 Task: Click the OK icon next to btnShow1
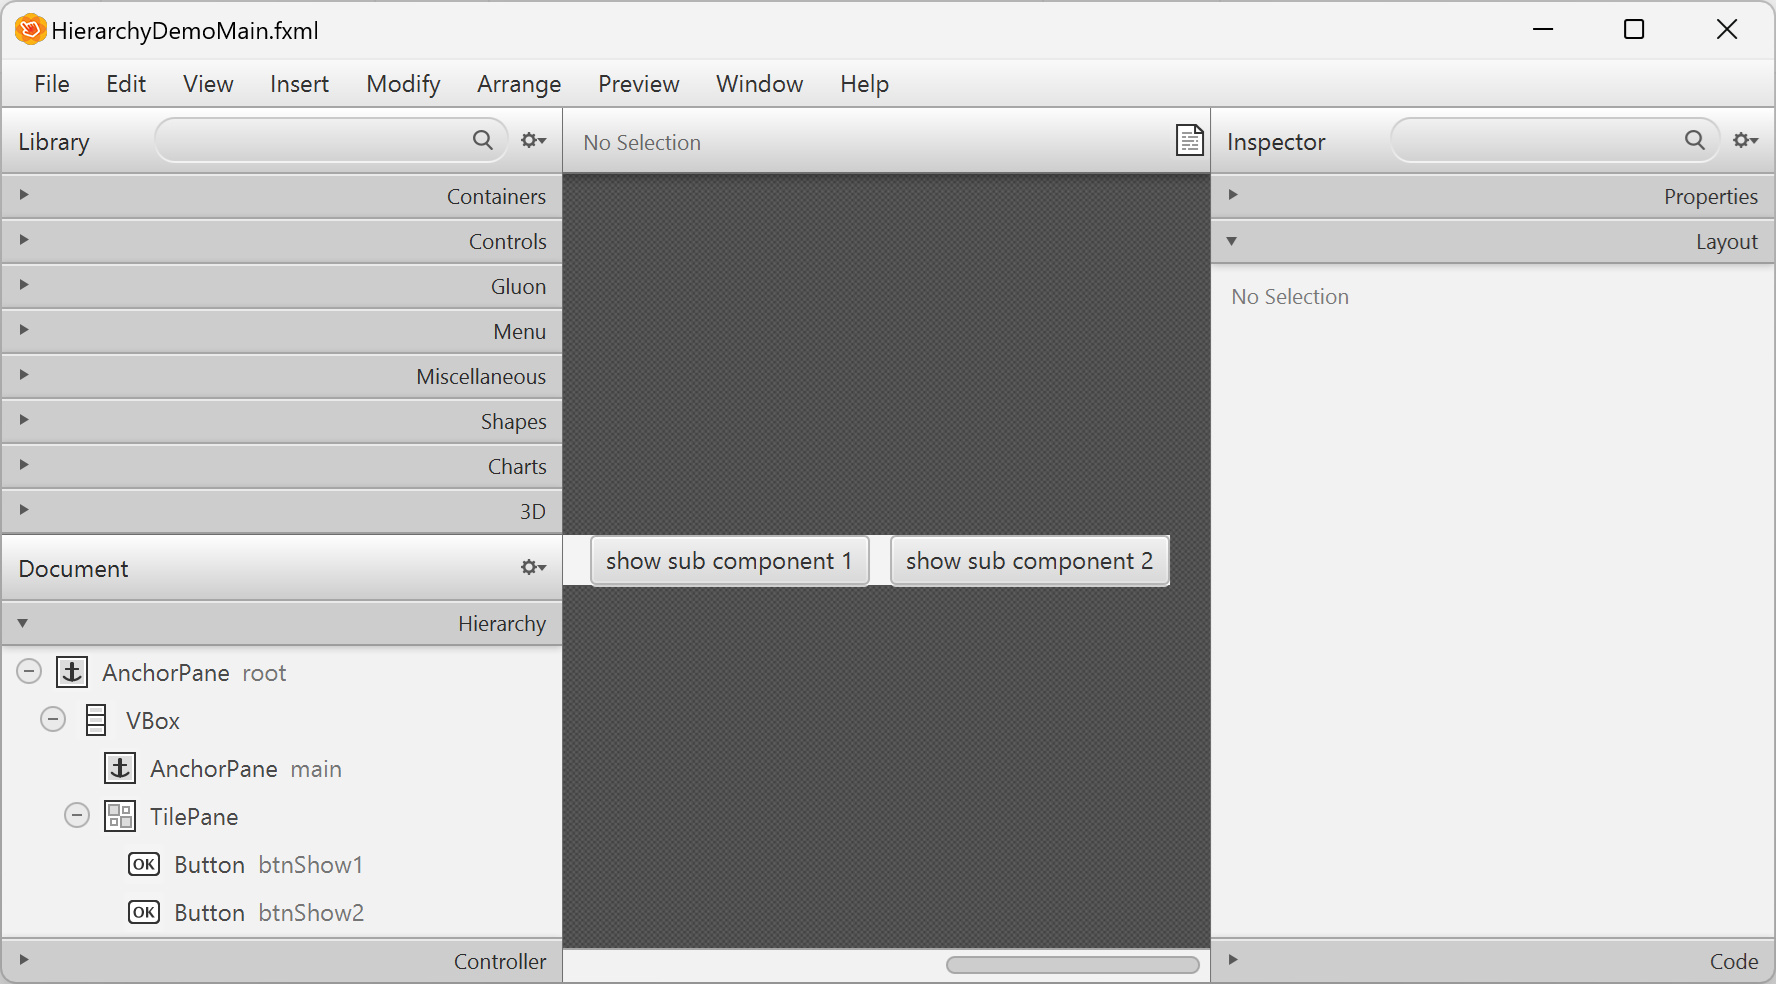coord(143,864)
